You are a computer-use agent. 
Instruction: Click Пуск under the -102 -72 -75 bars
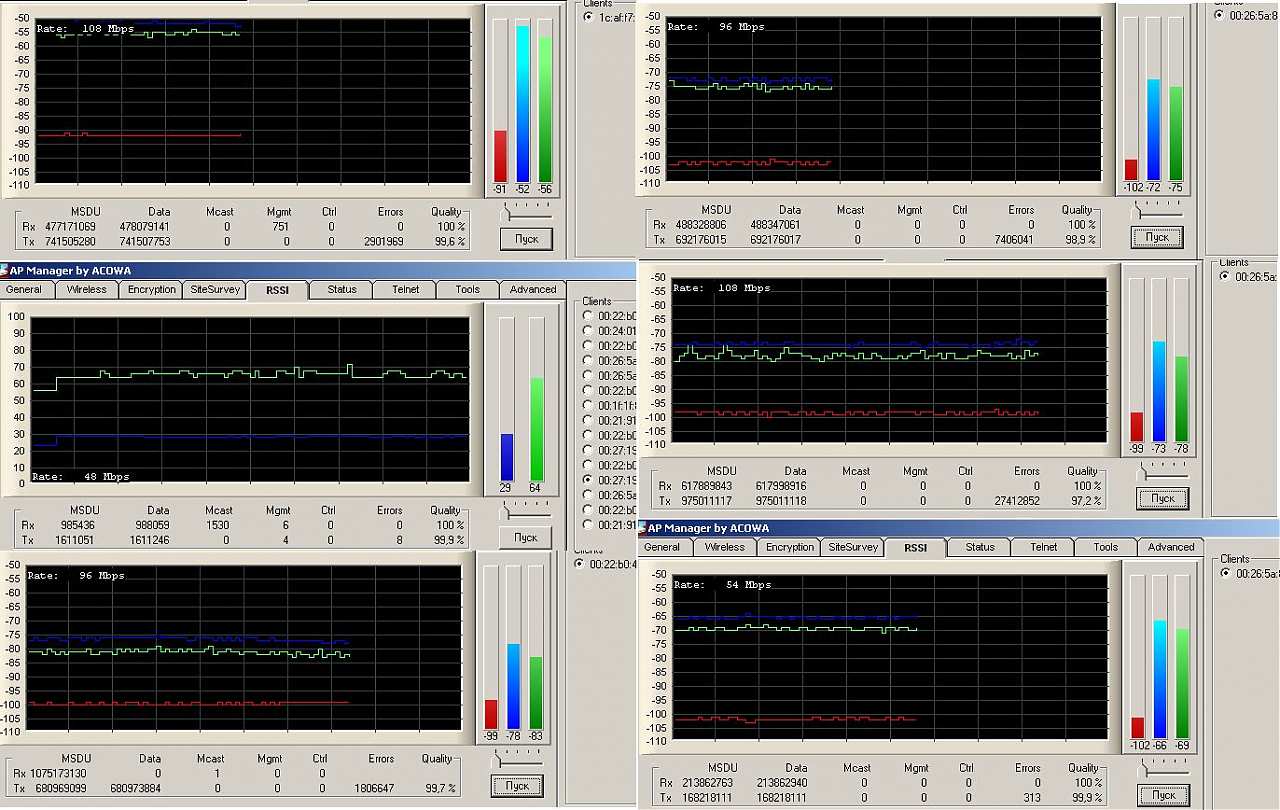click(1157, 238)
